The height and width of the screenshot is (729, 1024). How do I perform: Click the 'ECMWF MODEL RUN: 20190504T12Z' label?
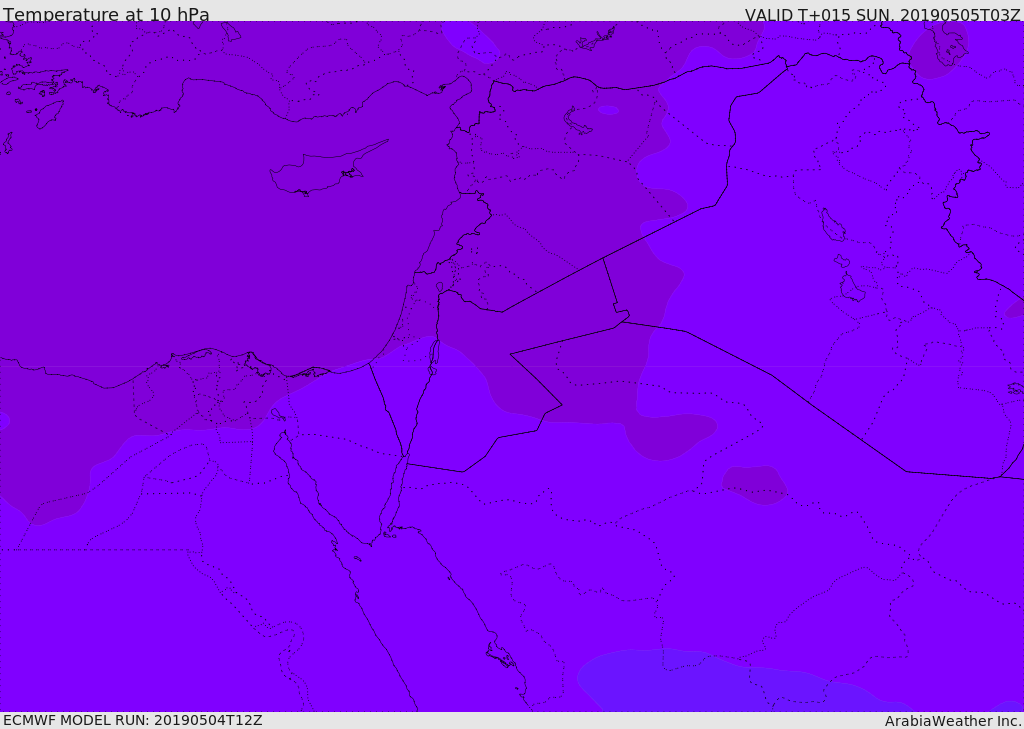133,721
